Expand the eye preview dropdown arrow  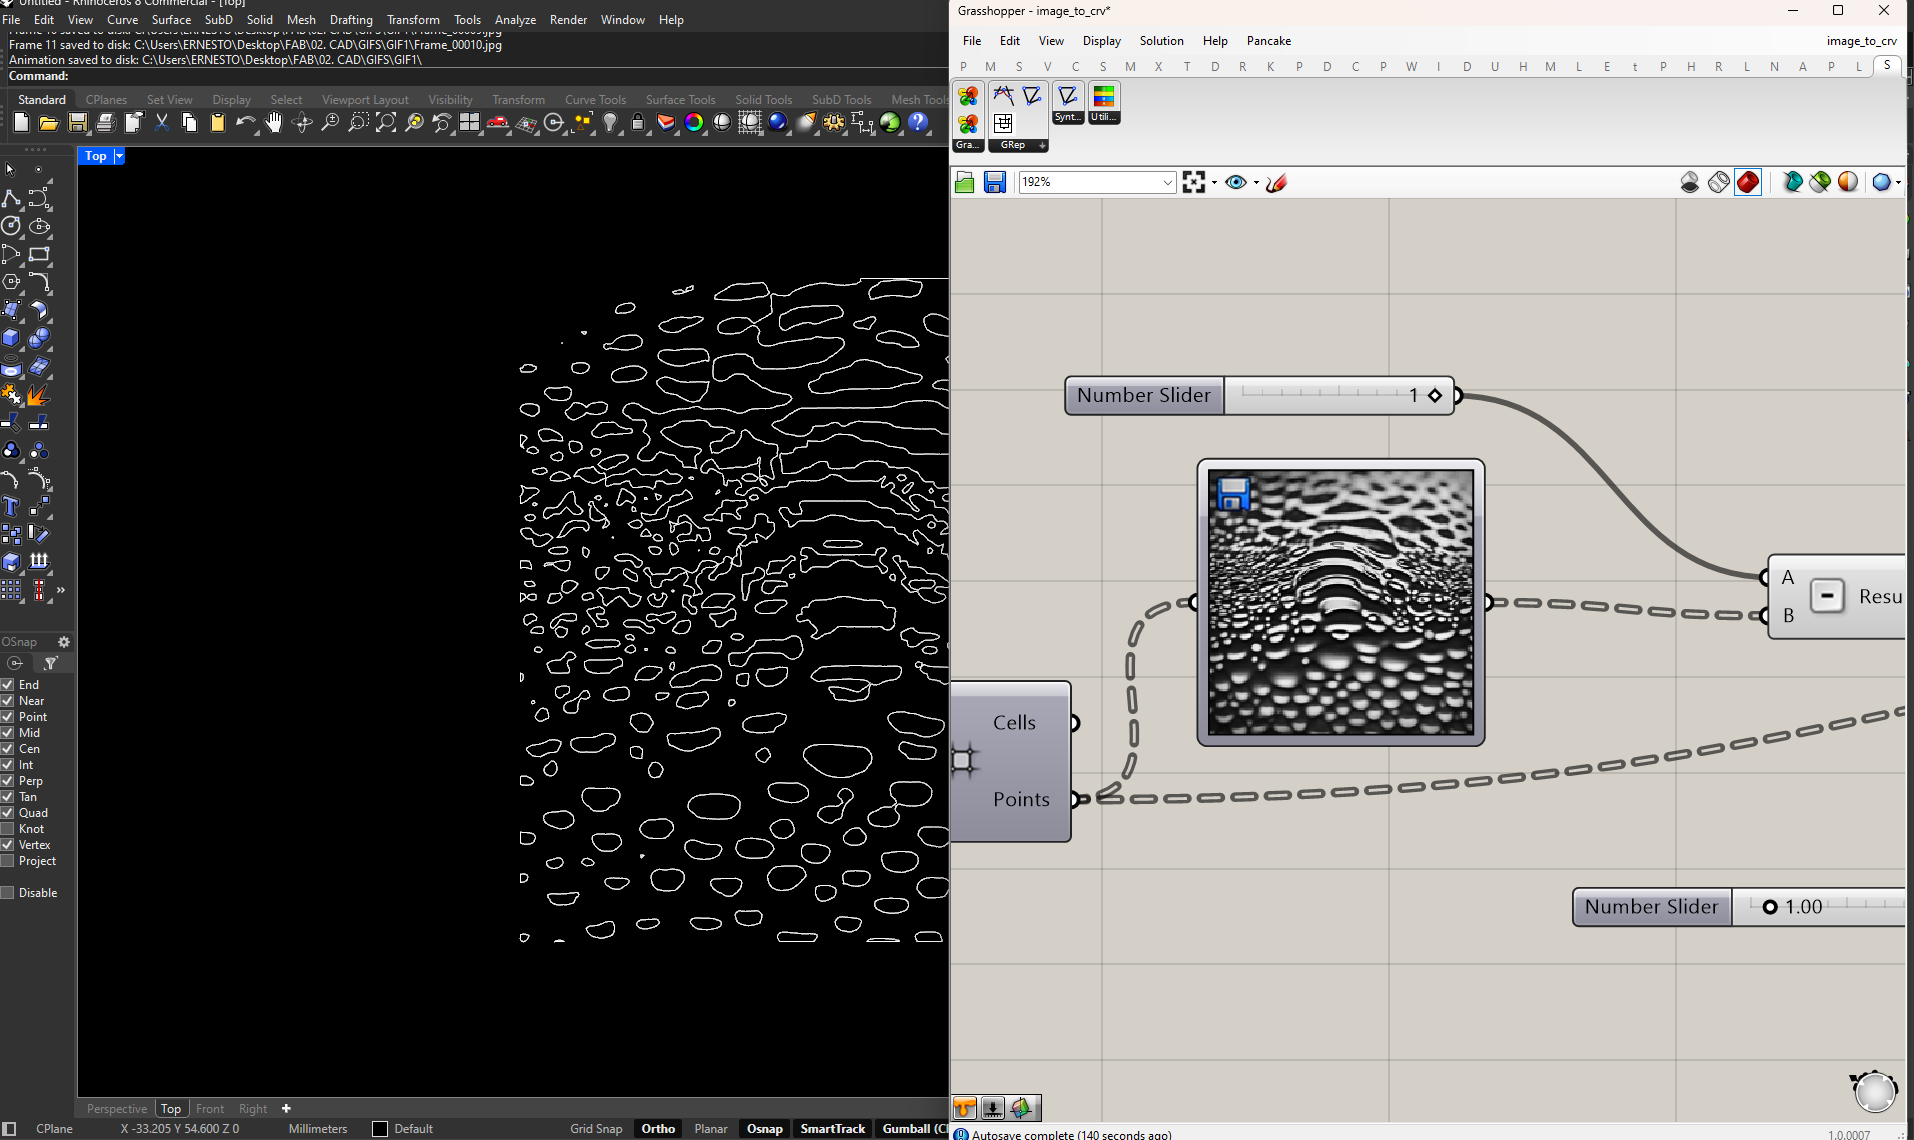pyautogui.click(x=1256, y=182)
